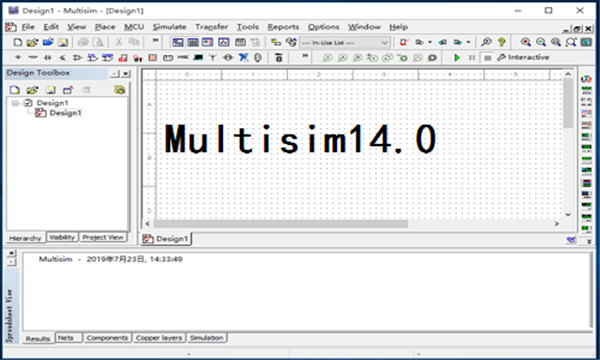Open the Place menu
Image resolution: width=600 pixels, height=360 pixels.
pyautogui.click(x=105, y=27)
